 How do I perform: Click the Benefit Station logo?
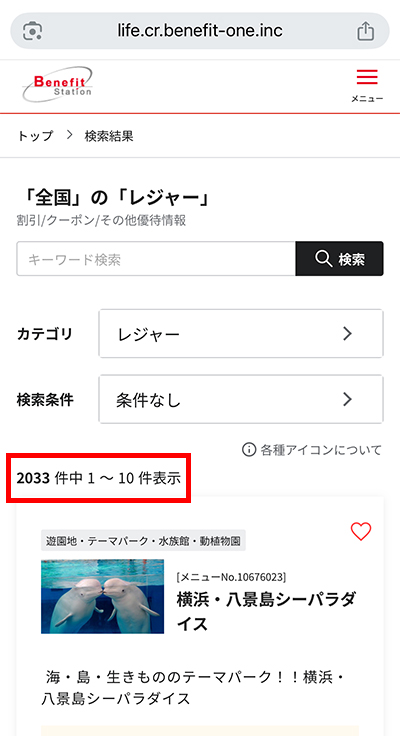coord(57,84)
